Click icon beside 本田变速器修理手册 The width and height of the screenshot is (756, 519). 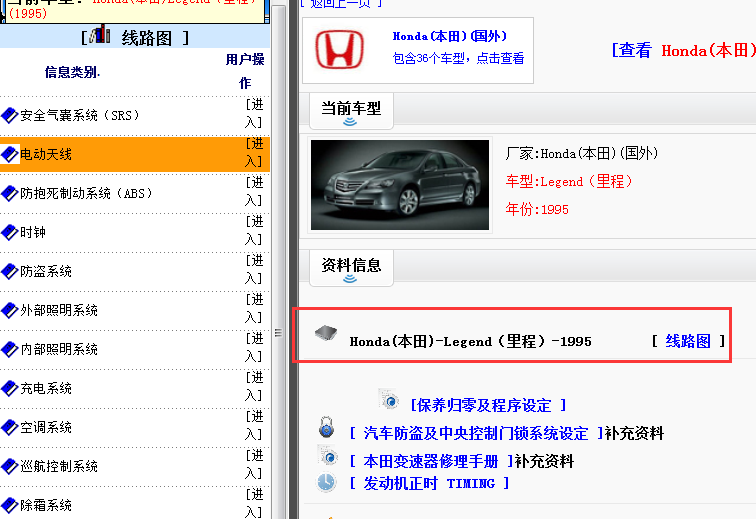[328, 455]
